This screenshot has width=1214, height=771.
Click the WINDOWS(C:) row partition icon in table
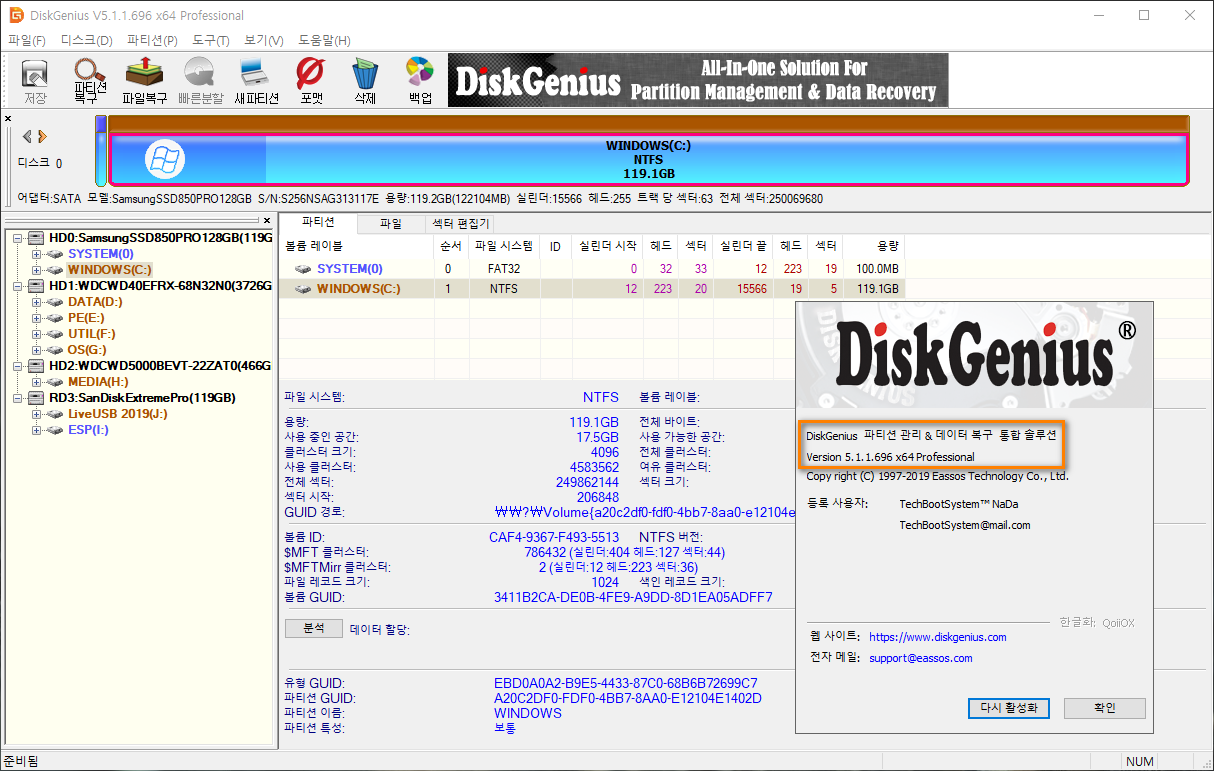point(303,289)
